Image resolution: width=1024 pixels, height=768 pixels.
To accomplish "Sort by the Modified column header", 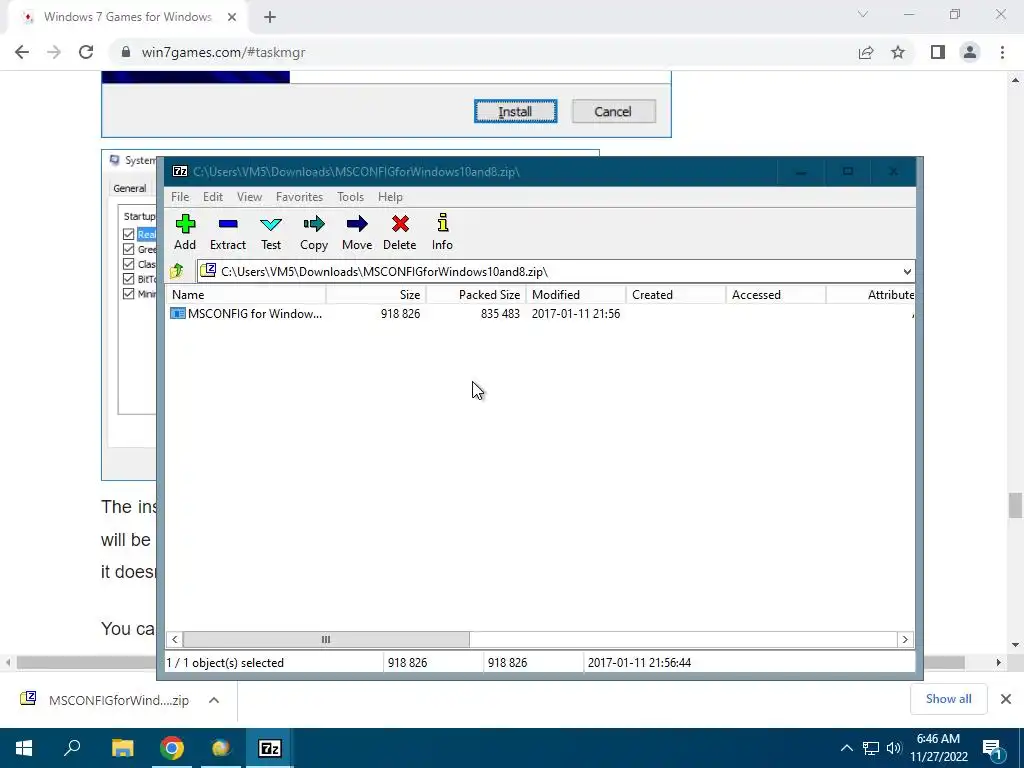I will 576,295.
